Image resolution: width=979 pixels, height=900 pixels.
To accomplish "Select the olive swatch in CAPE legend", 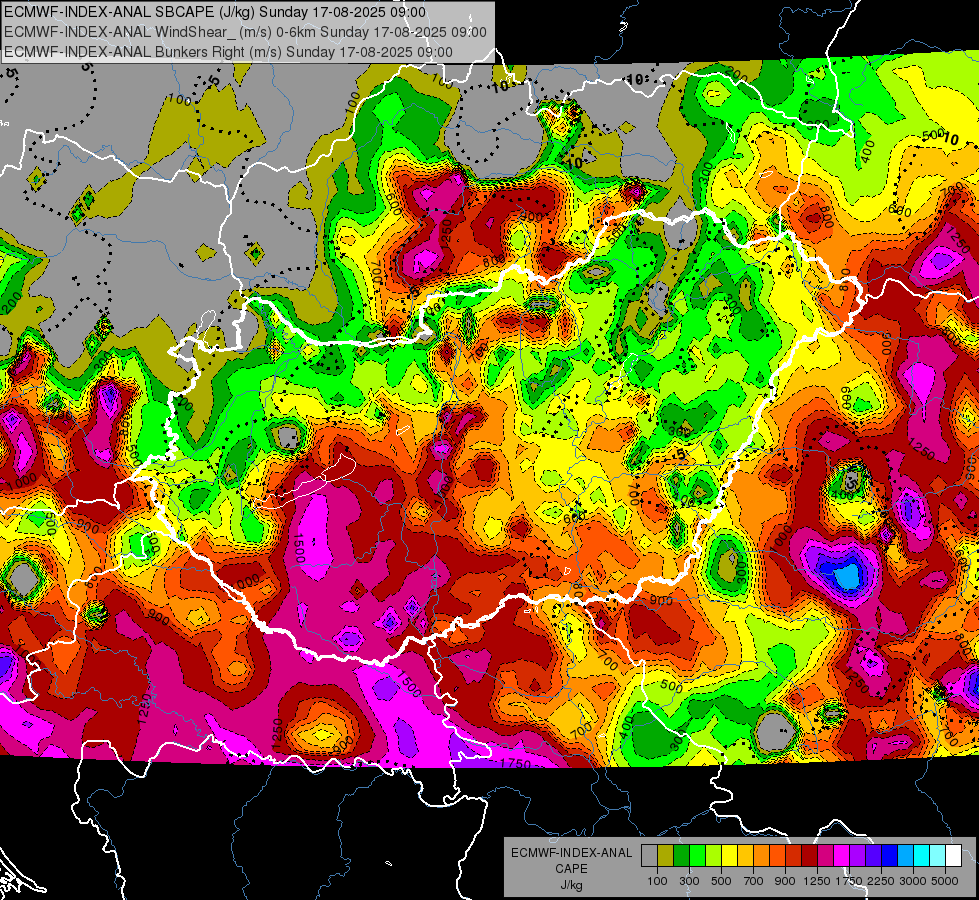I will pos(666,856).
